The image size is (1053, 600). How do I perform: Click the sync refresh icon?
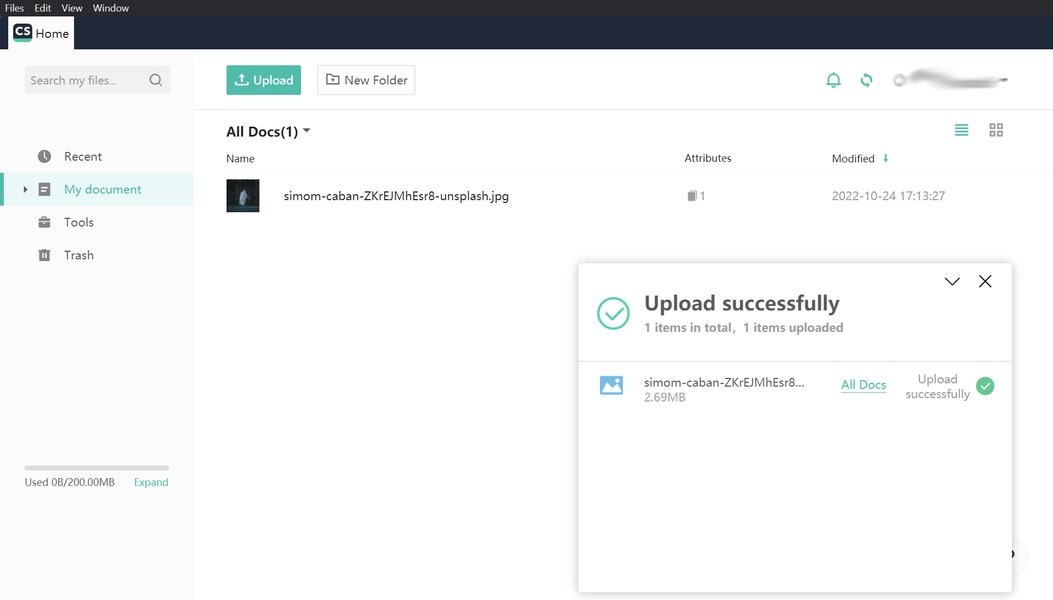click(x=866, y=80)
